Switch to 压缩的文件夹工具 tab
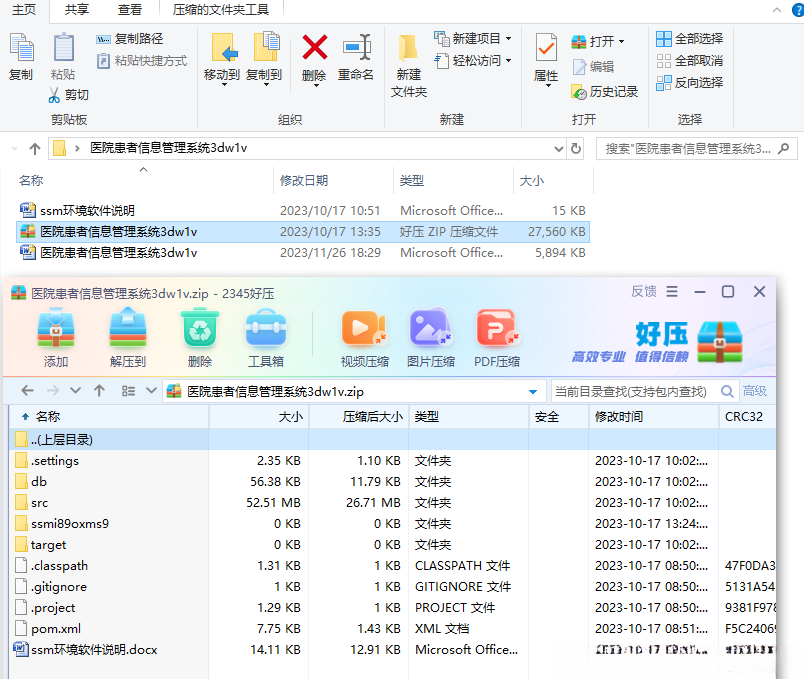The image size is (804, 679). pos(220,10)
